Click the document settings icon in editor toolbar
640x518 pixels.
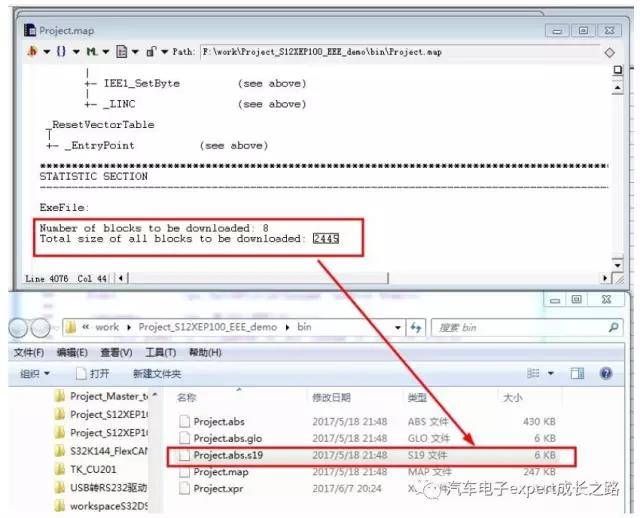[121, 50]
